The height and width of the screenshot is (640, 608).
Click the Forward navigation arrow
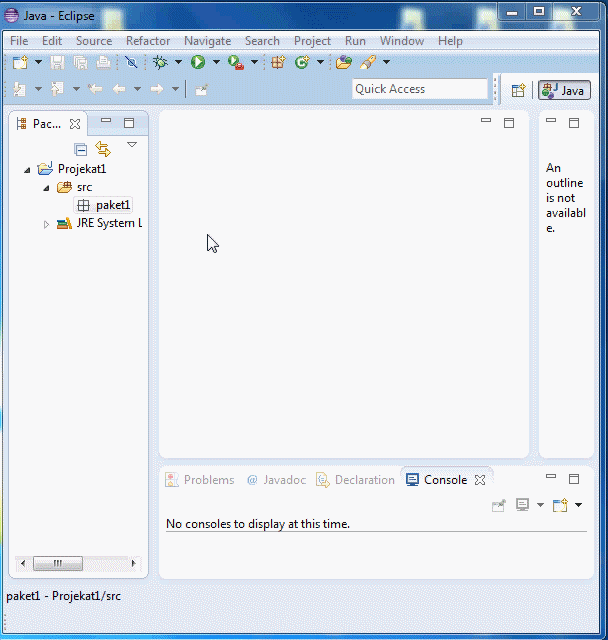(x=157, y=89)
